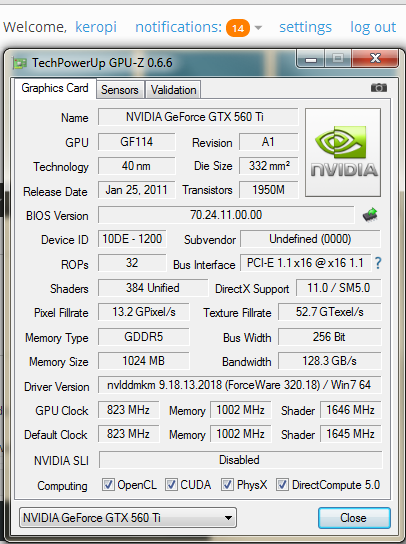Click the Technology field 40 nm

pyautogui.click(x=136, y=166)
